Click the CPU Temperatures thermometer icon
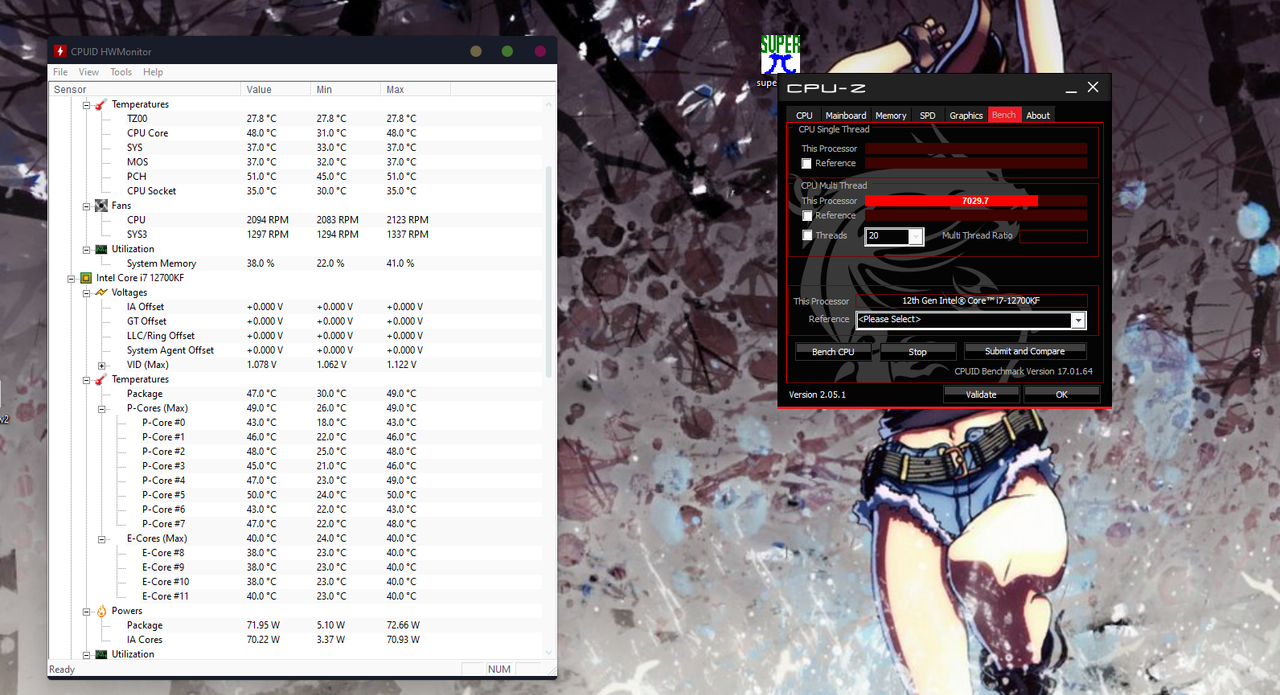 pyautogui.click(x=100, y=379)
